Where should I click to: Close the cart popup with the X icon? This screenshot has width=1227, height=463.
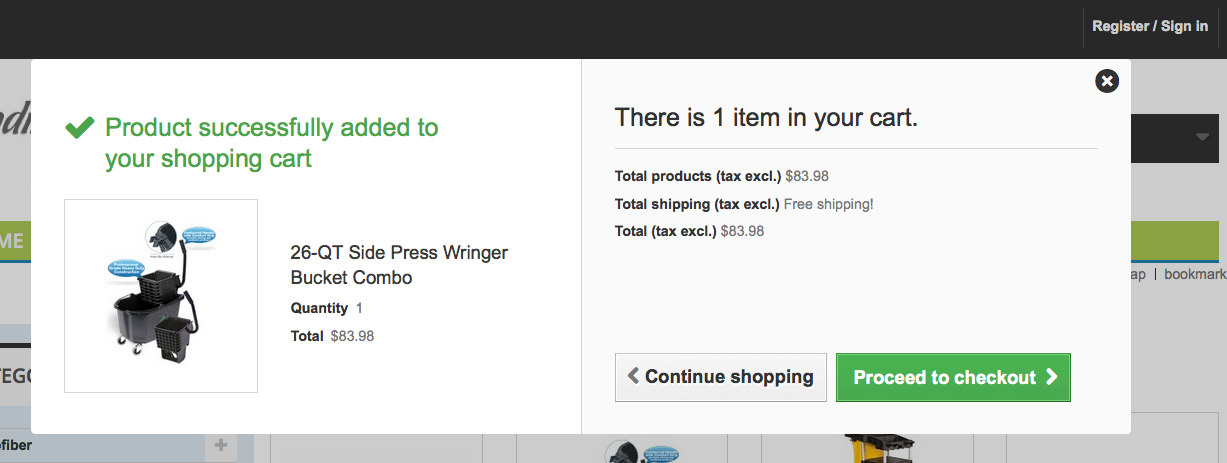point(1106,81)
